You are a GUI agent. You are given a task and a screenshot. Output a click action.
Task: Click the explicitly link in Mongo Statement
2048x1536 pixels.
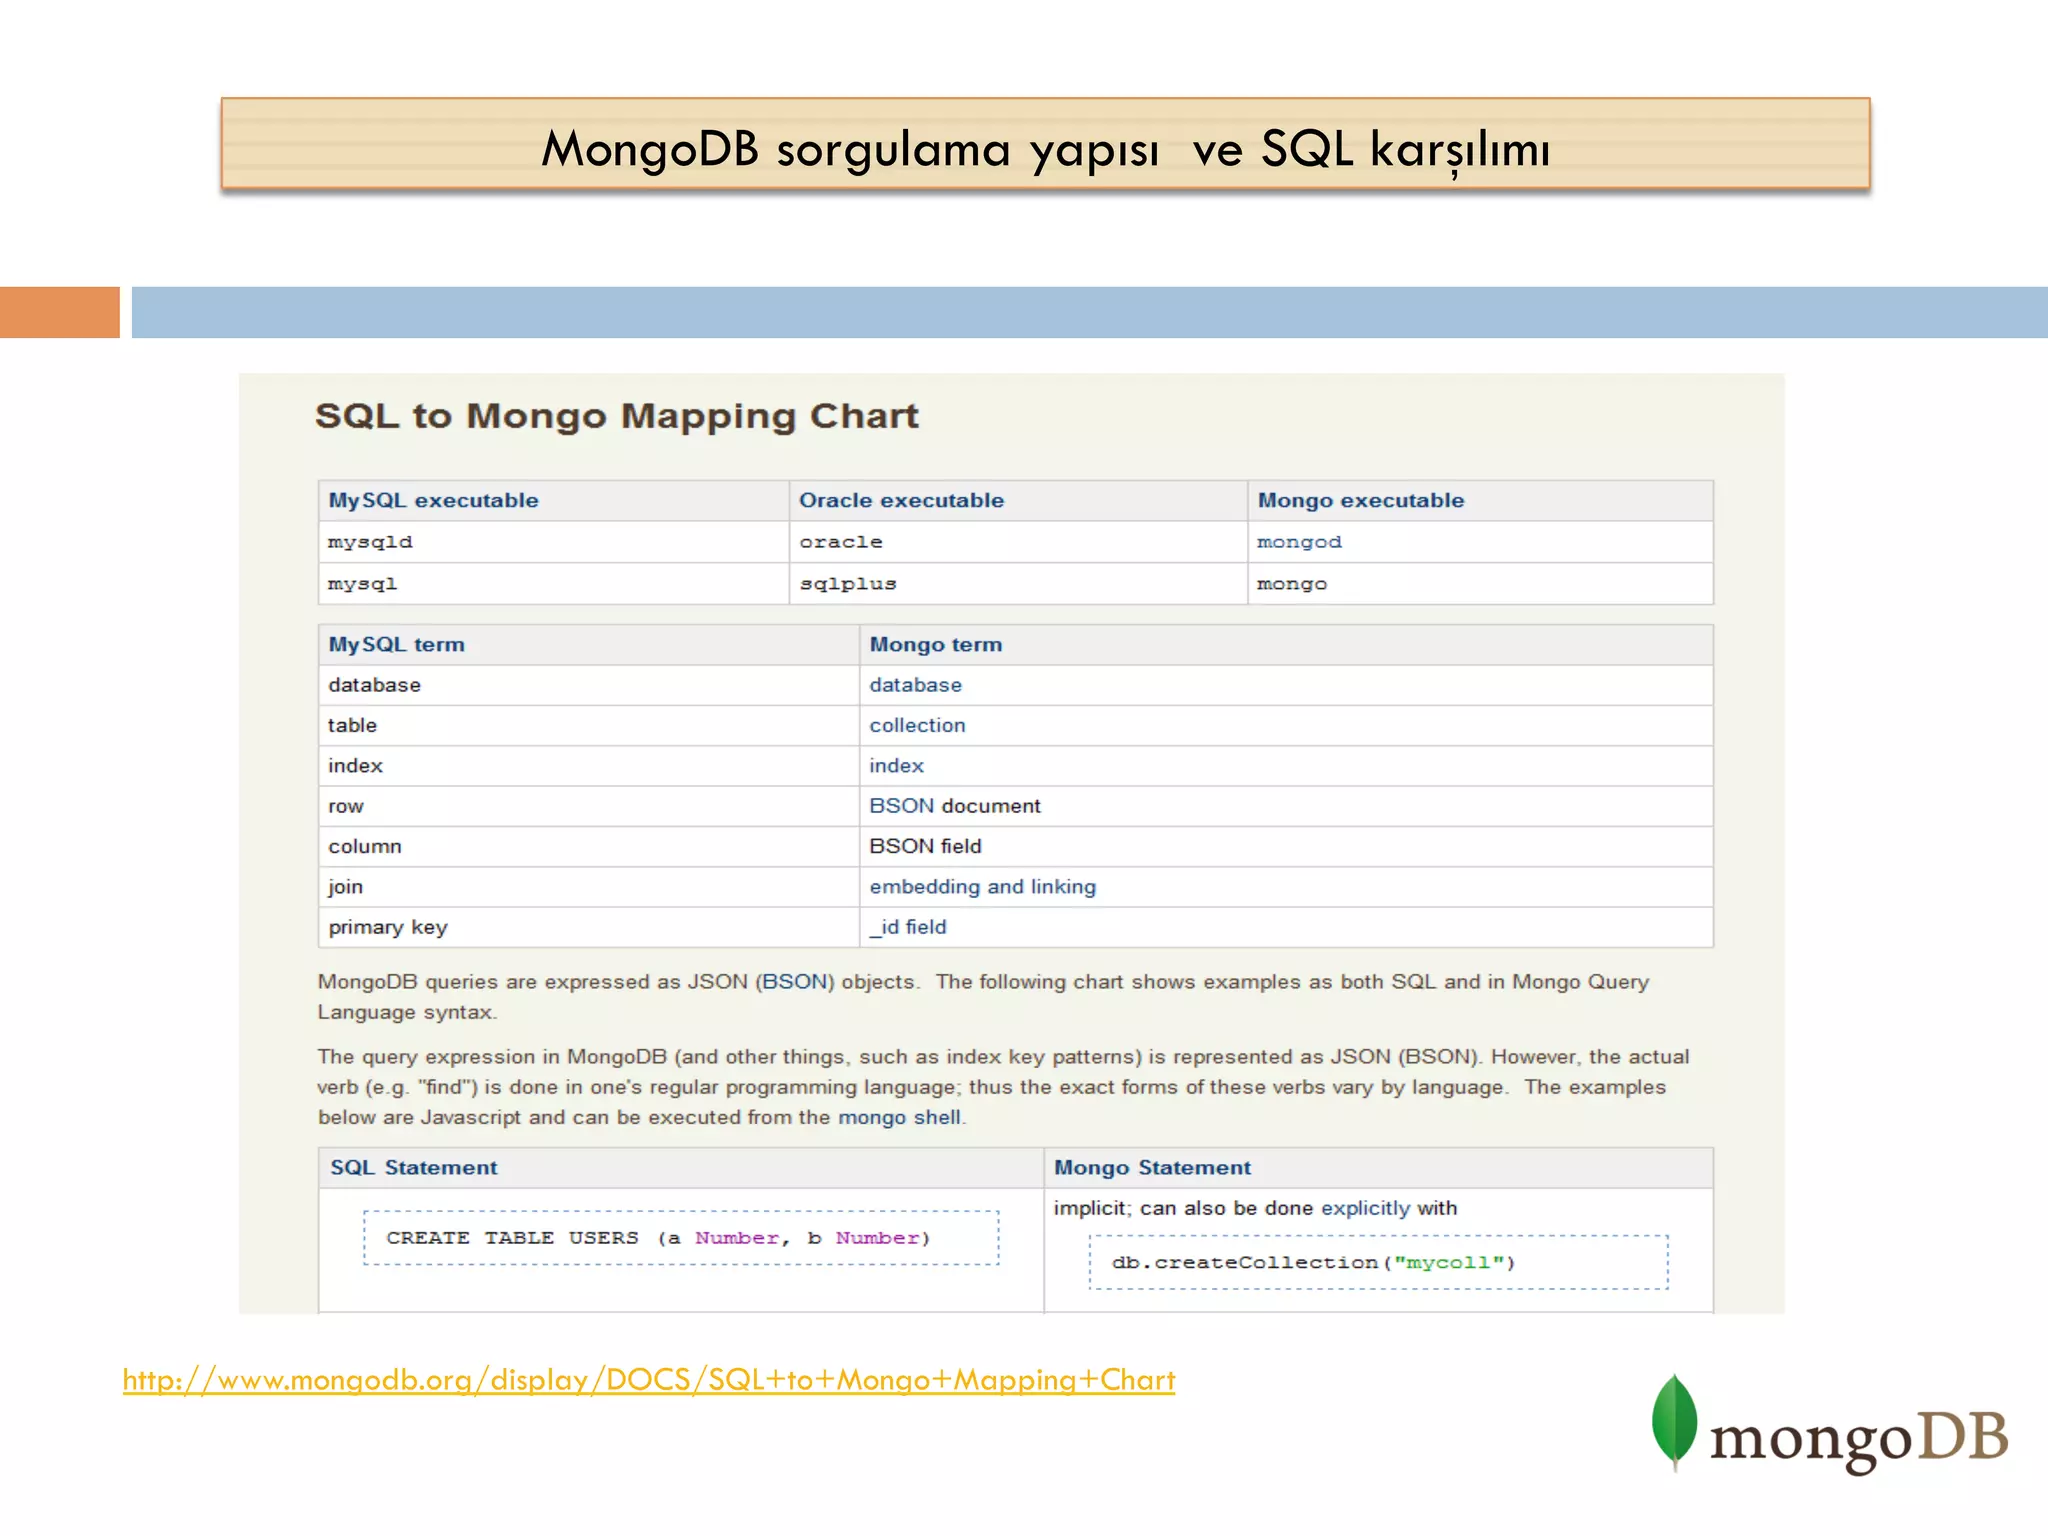(1365, 1208)
